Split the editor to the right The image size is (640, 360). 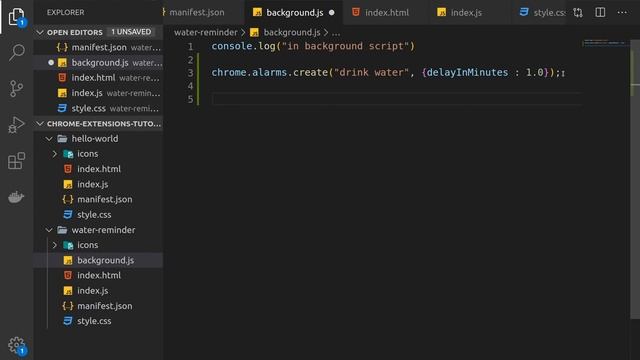tap(600, 13)
